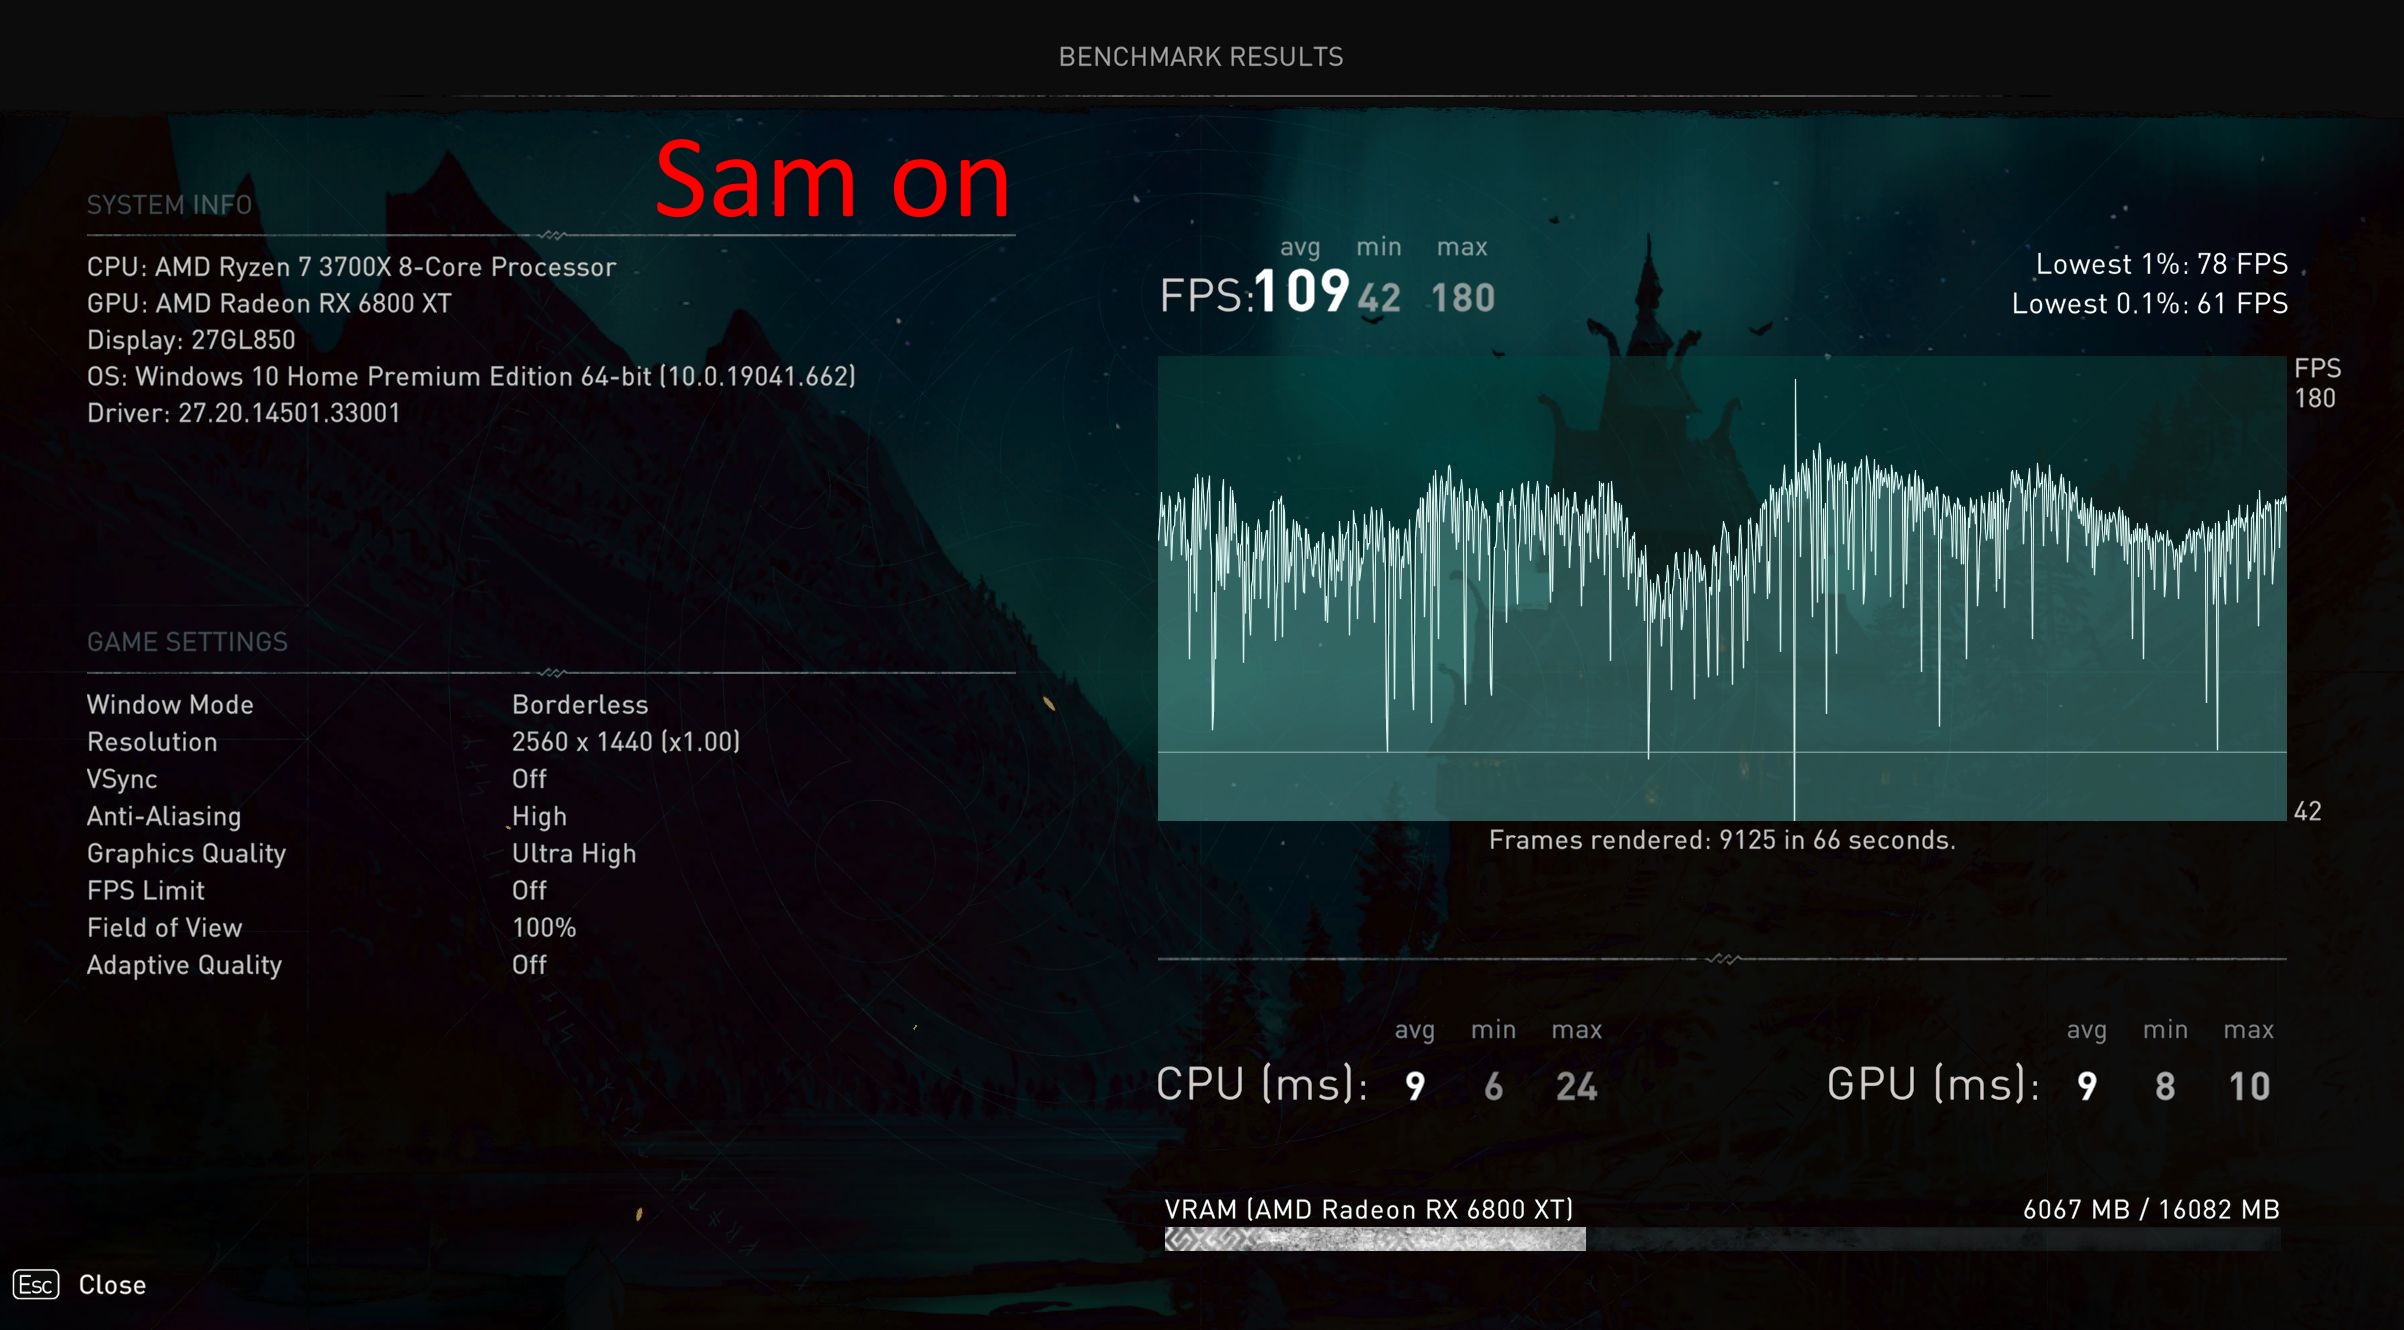Click the average FPS value 109

1301,292
